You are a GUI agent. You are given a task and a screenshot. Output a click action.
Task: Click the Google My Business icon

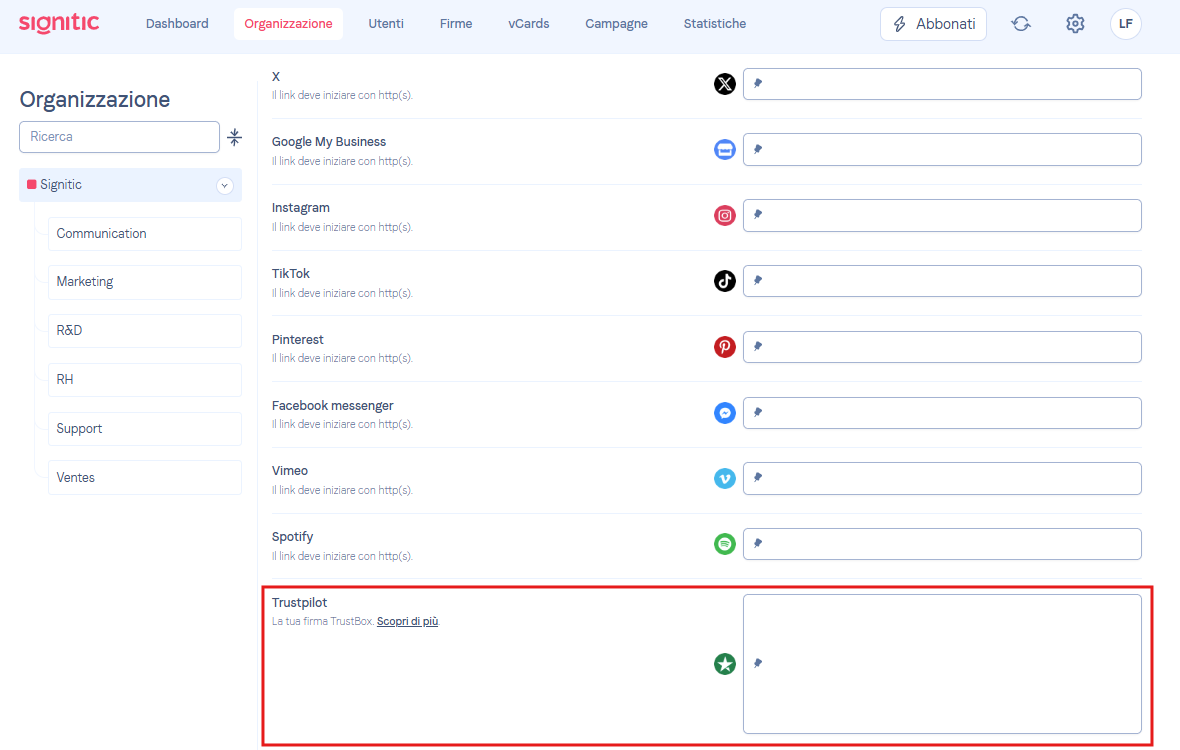point(724,150)
